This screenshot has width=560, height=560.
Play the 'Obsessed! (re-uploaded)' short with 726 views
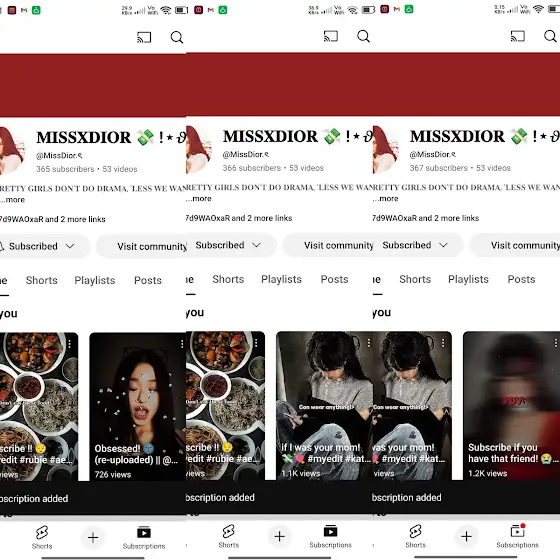click(x=138, y=406)
